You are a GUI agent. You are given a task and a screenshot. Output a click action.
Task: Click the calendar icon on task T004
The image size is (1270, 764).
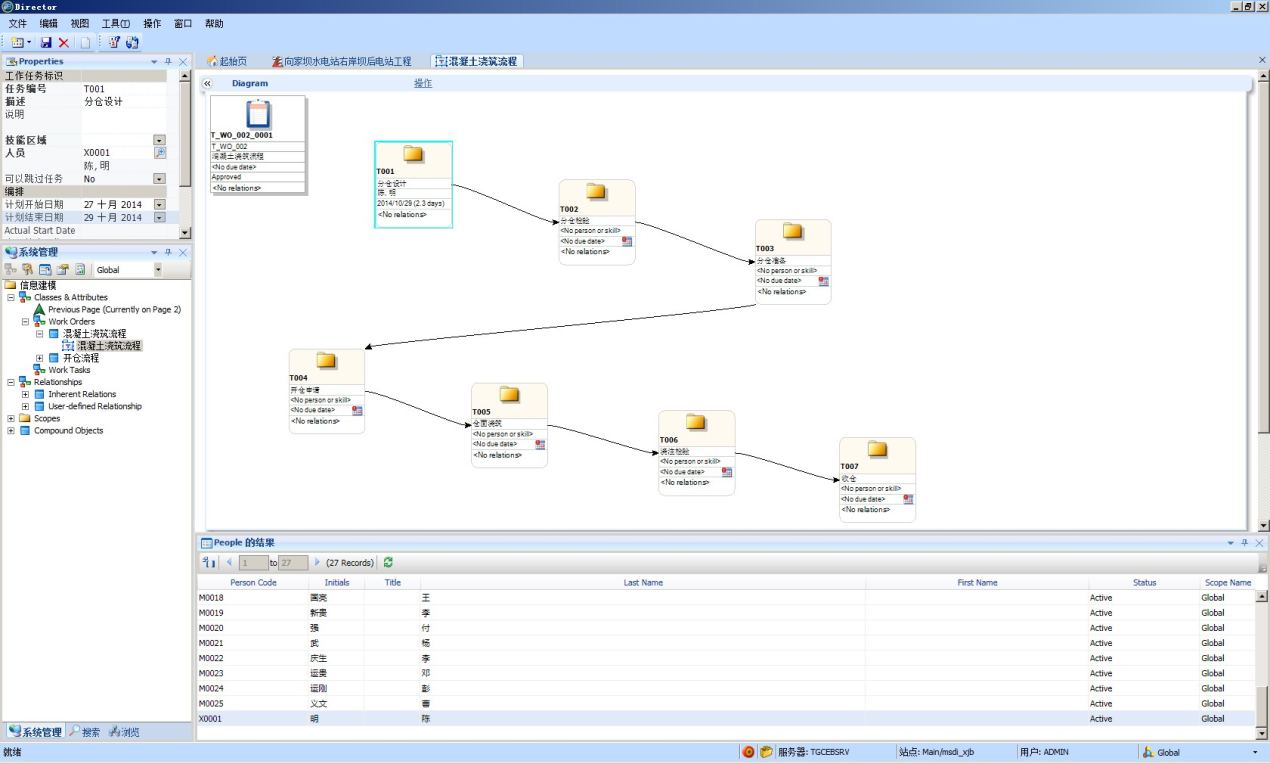(357, 410)
